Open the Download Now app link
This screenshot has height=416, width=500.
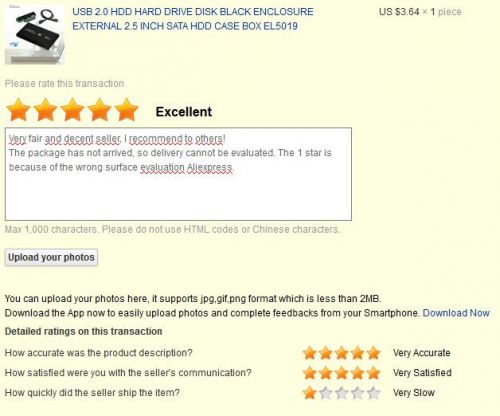click(x=456, y=313)
